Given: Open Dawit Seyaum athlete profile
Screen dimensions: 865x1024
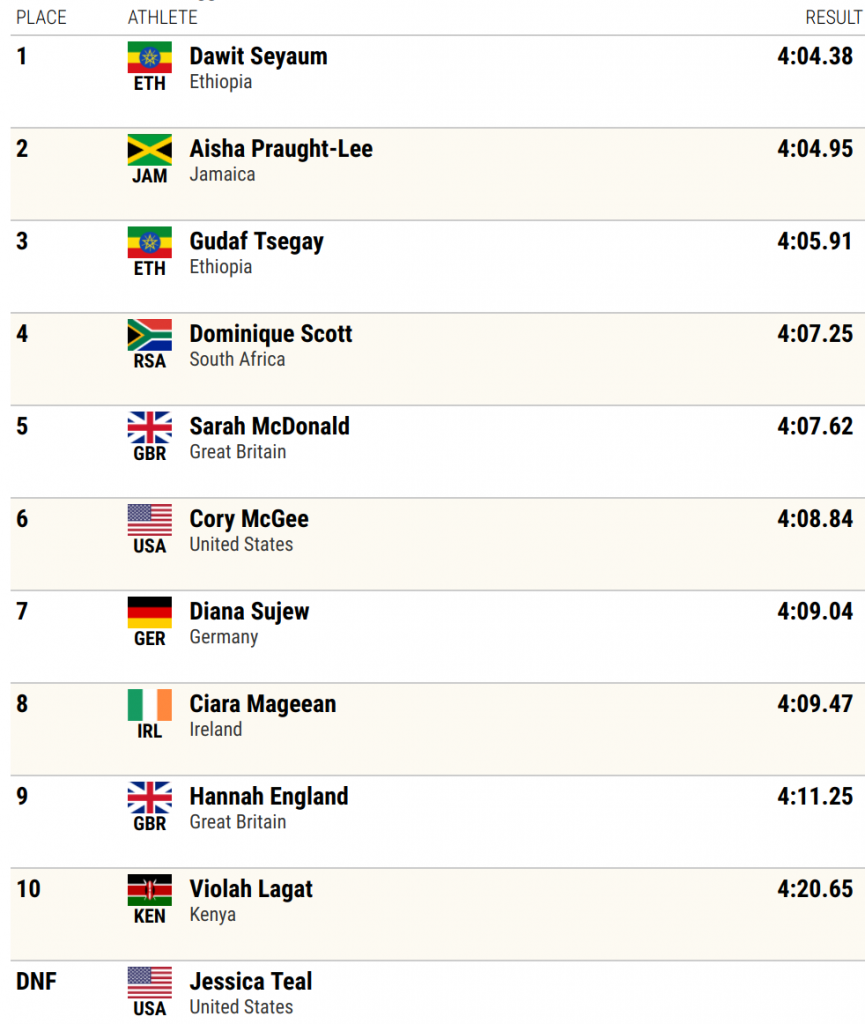Looking at the screenshot, I should point(259,57).
